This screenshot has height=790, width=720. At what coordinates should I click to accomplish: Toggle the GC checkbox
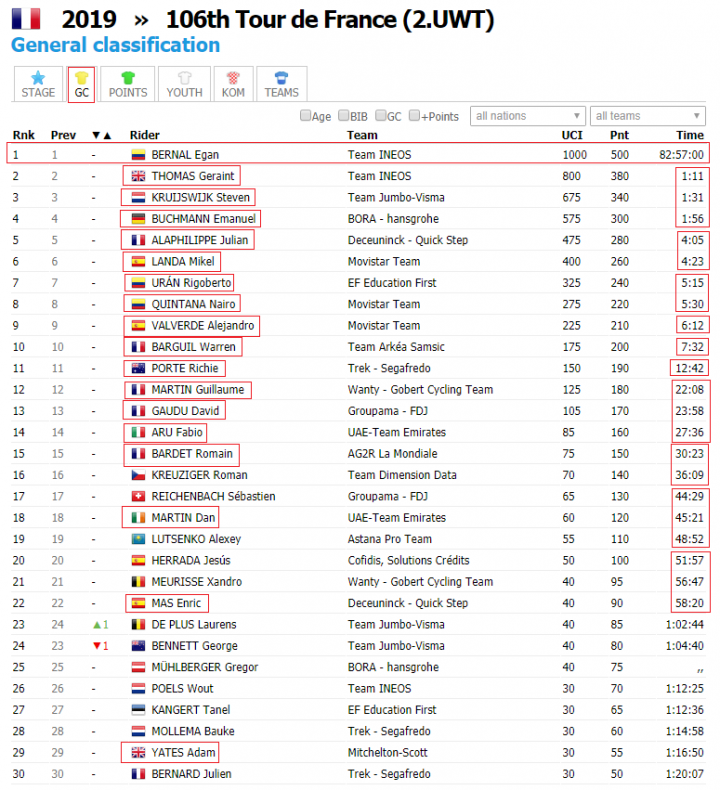(381, 116)
